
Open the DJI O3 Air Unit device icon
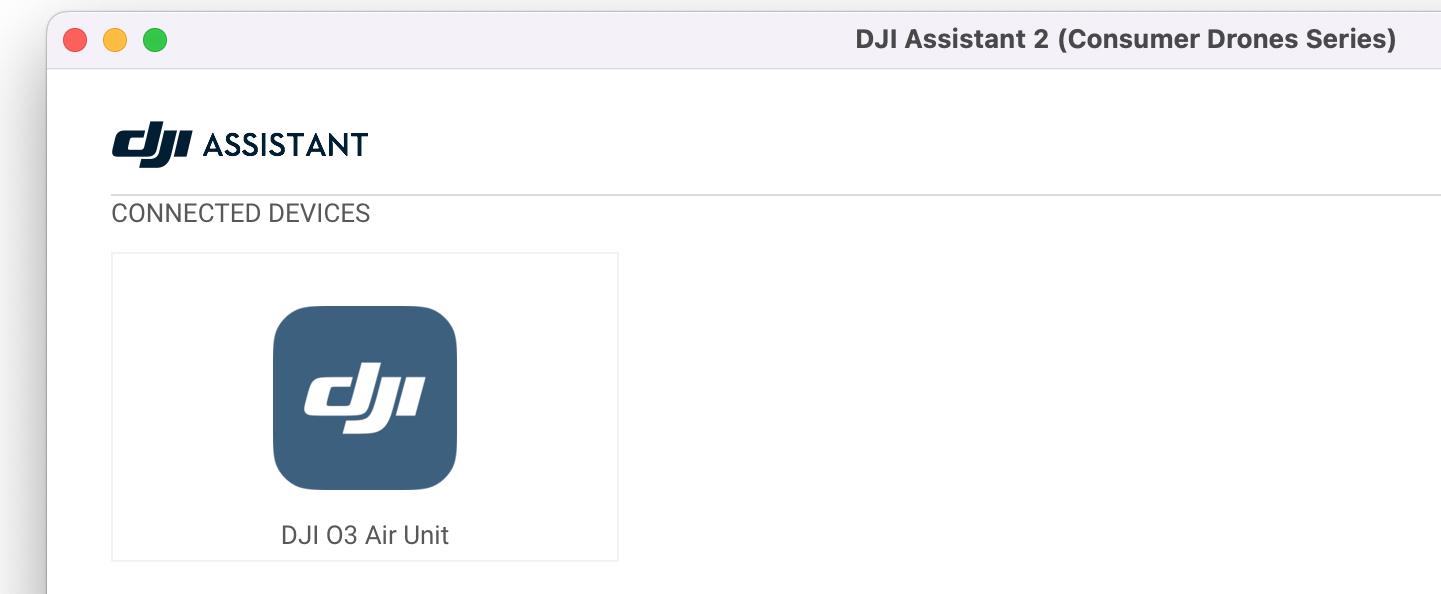coord(365,398)
